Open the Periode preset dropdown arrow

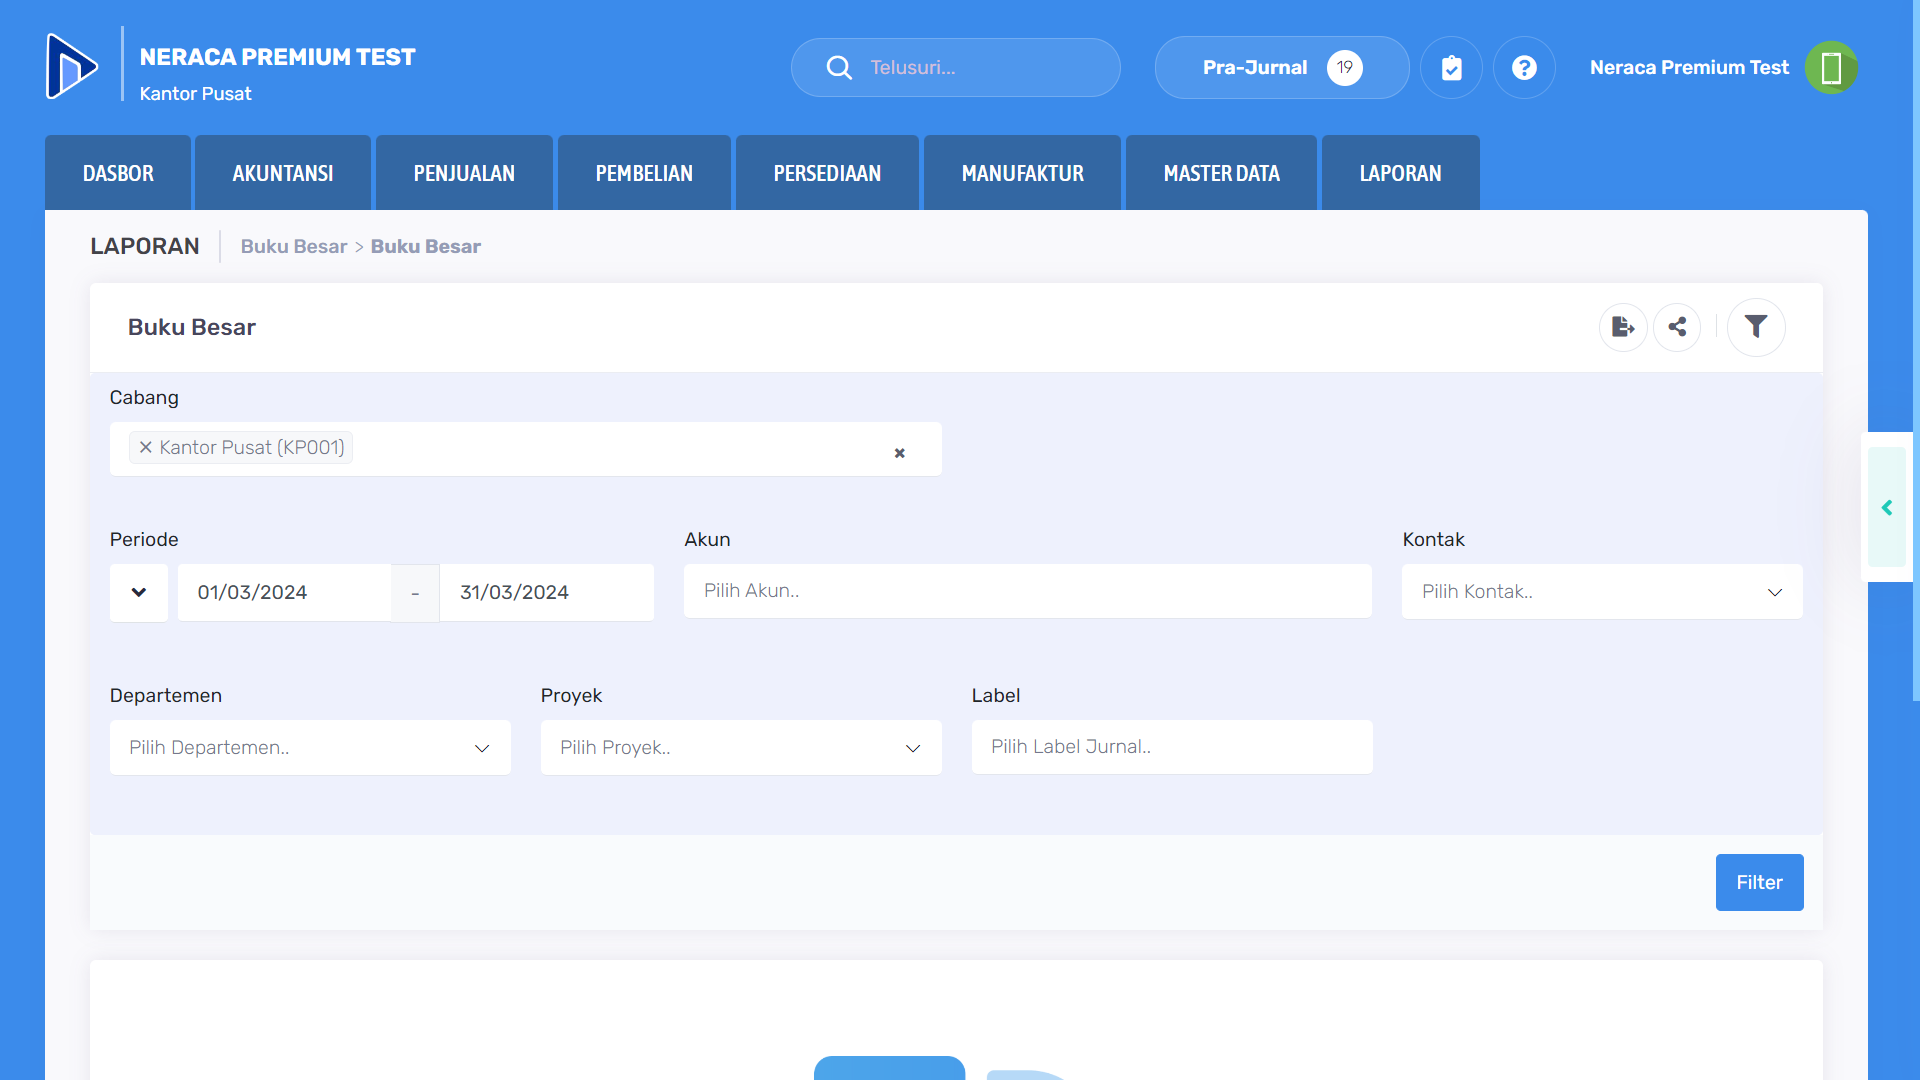[x=139, y=592]
